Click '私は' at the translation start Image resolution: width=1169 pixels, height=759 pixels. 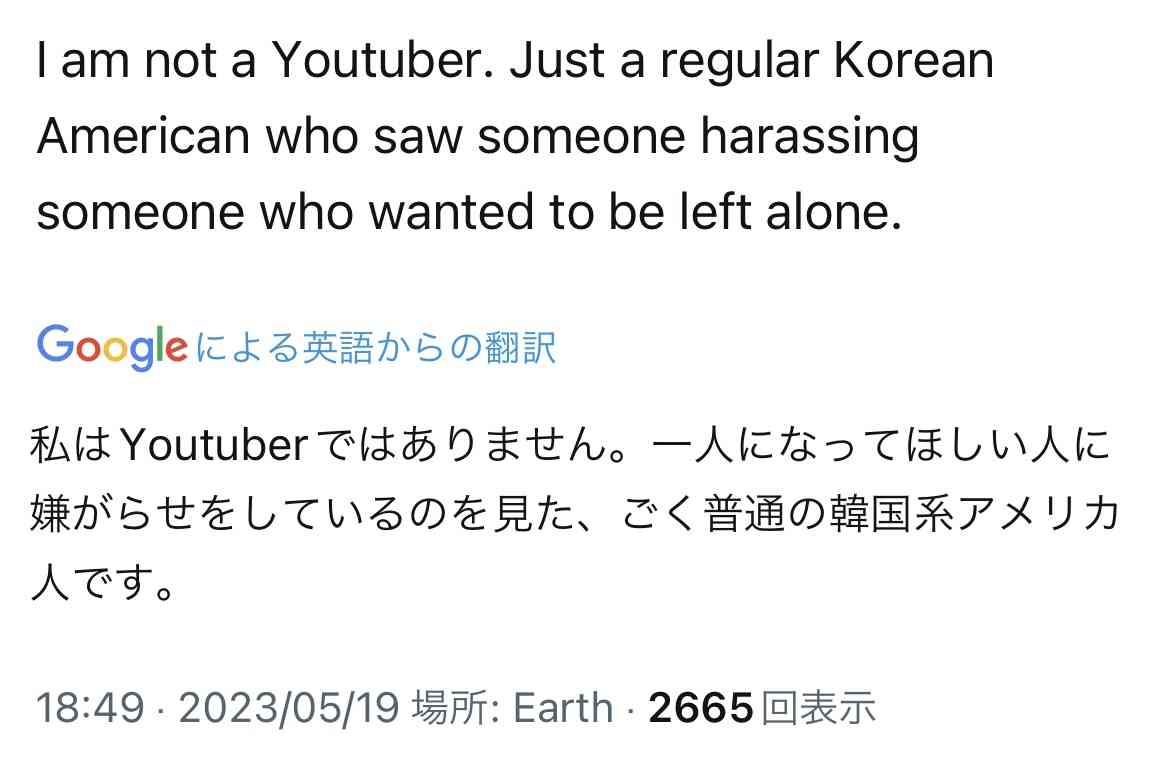click(x=71, y=445)
